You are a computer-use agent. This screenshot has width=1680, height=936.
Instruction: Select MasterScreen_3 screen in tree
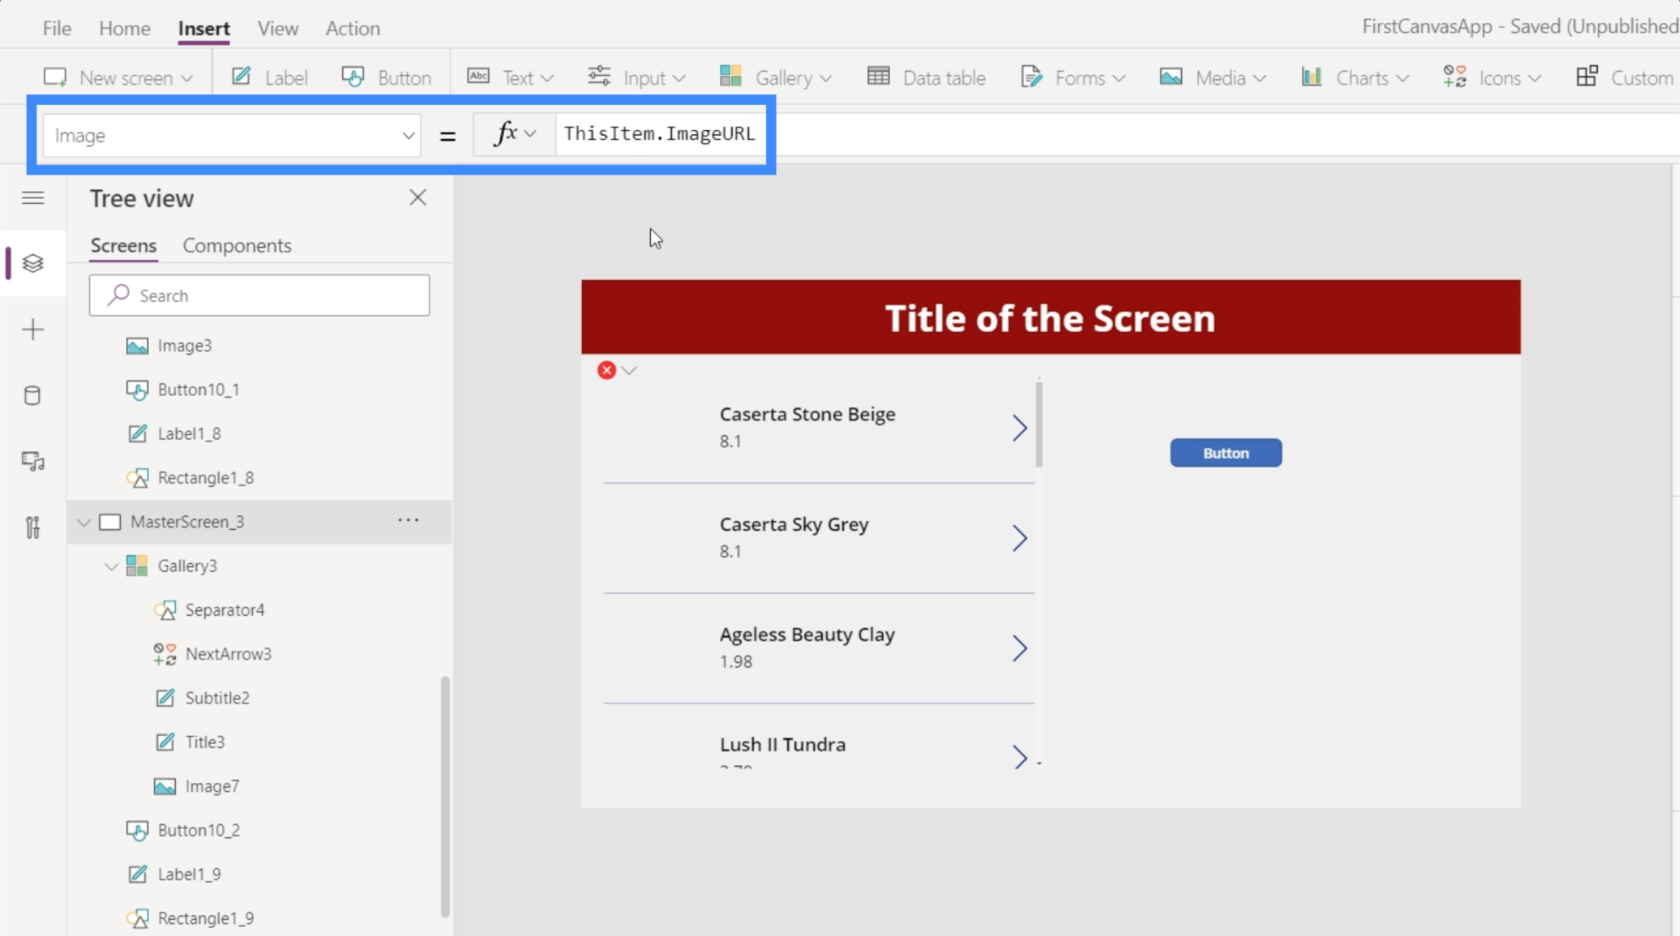click(x=187, y=522)
